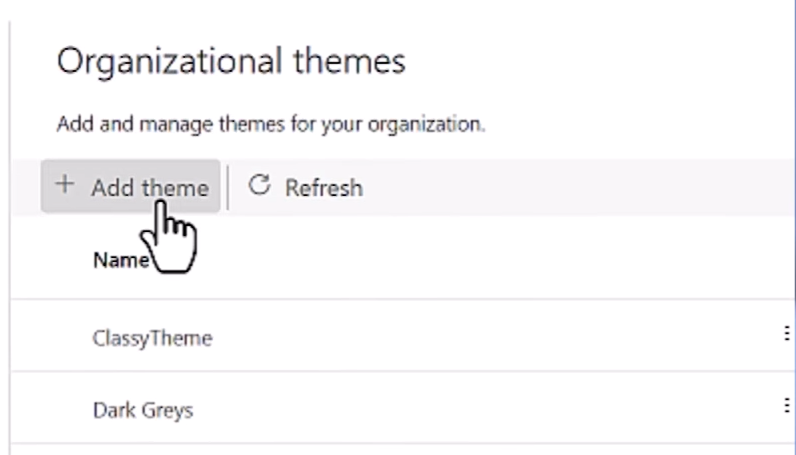The image size is (796, 455).
Task: Select the Dark Greys theme name
Action: [x=142, y=409]
